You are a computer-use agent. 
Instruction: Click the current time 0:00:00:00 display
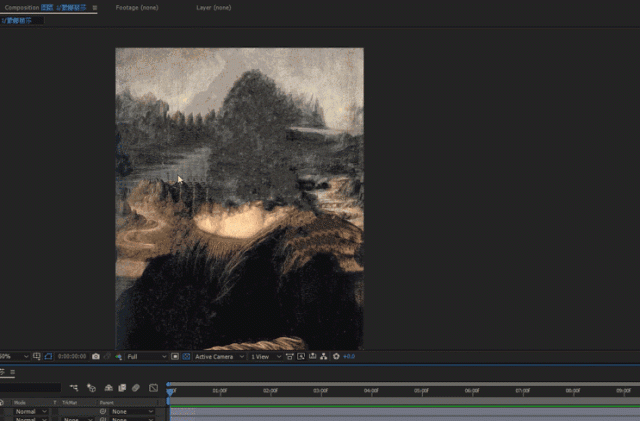click(x=72, y=356)
